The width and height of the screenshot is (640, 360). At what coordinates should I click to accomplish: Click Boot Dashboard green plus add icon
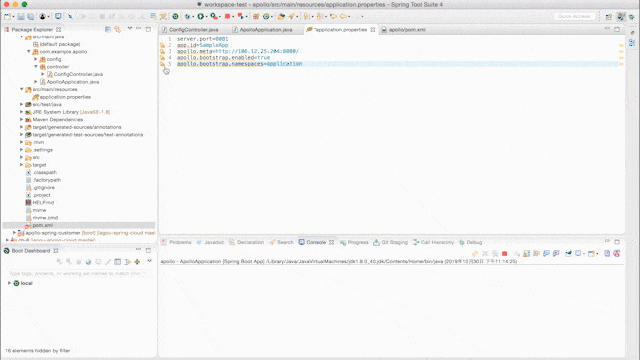pyautogui.click(x=137, y=262)
